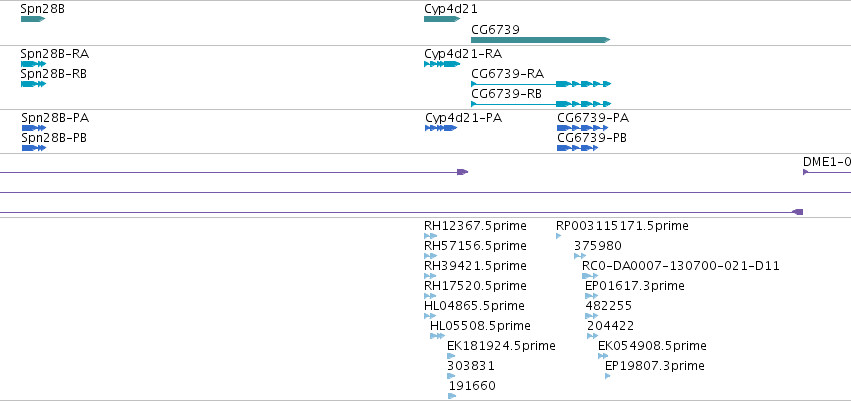
Task: Click the Spn28B-RA transcript glyph
Action: tap(34, 63)
